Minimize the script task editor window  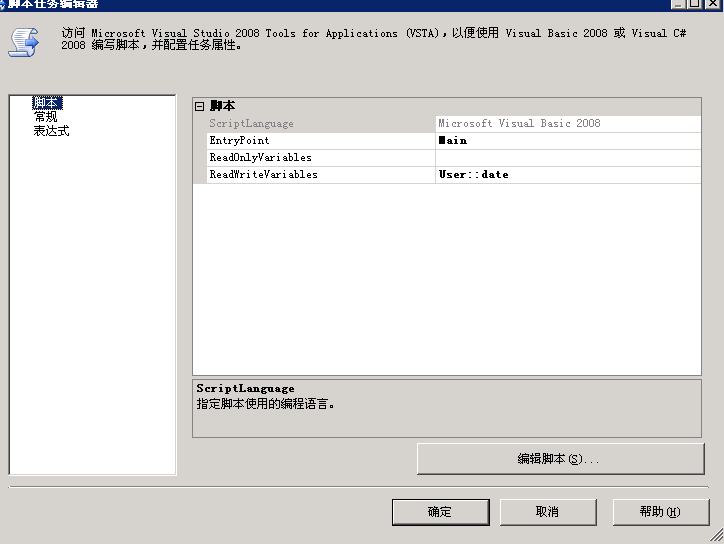click(x=678, y=4)
